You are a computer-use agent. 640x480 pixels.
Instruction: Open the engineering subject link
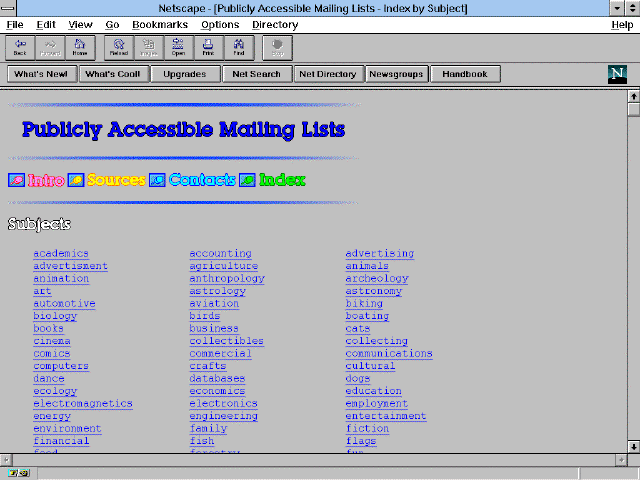tap(224, 416)
